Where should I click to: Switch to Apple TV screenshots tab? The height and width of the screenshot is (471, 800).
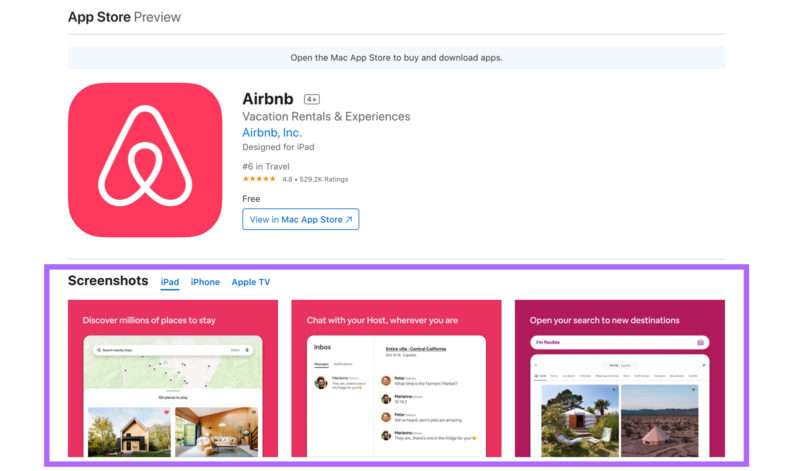click(251, 282)
